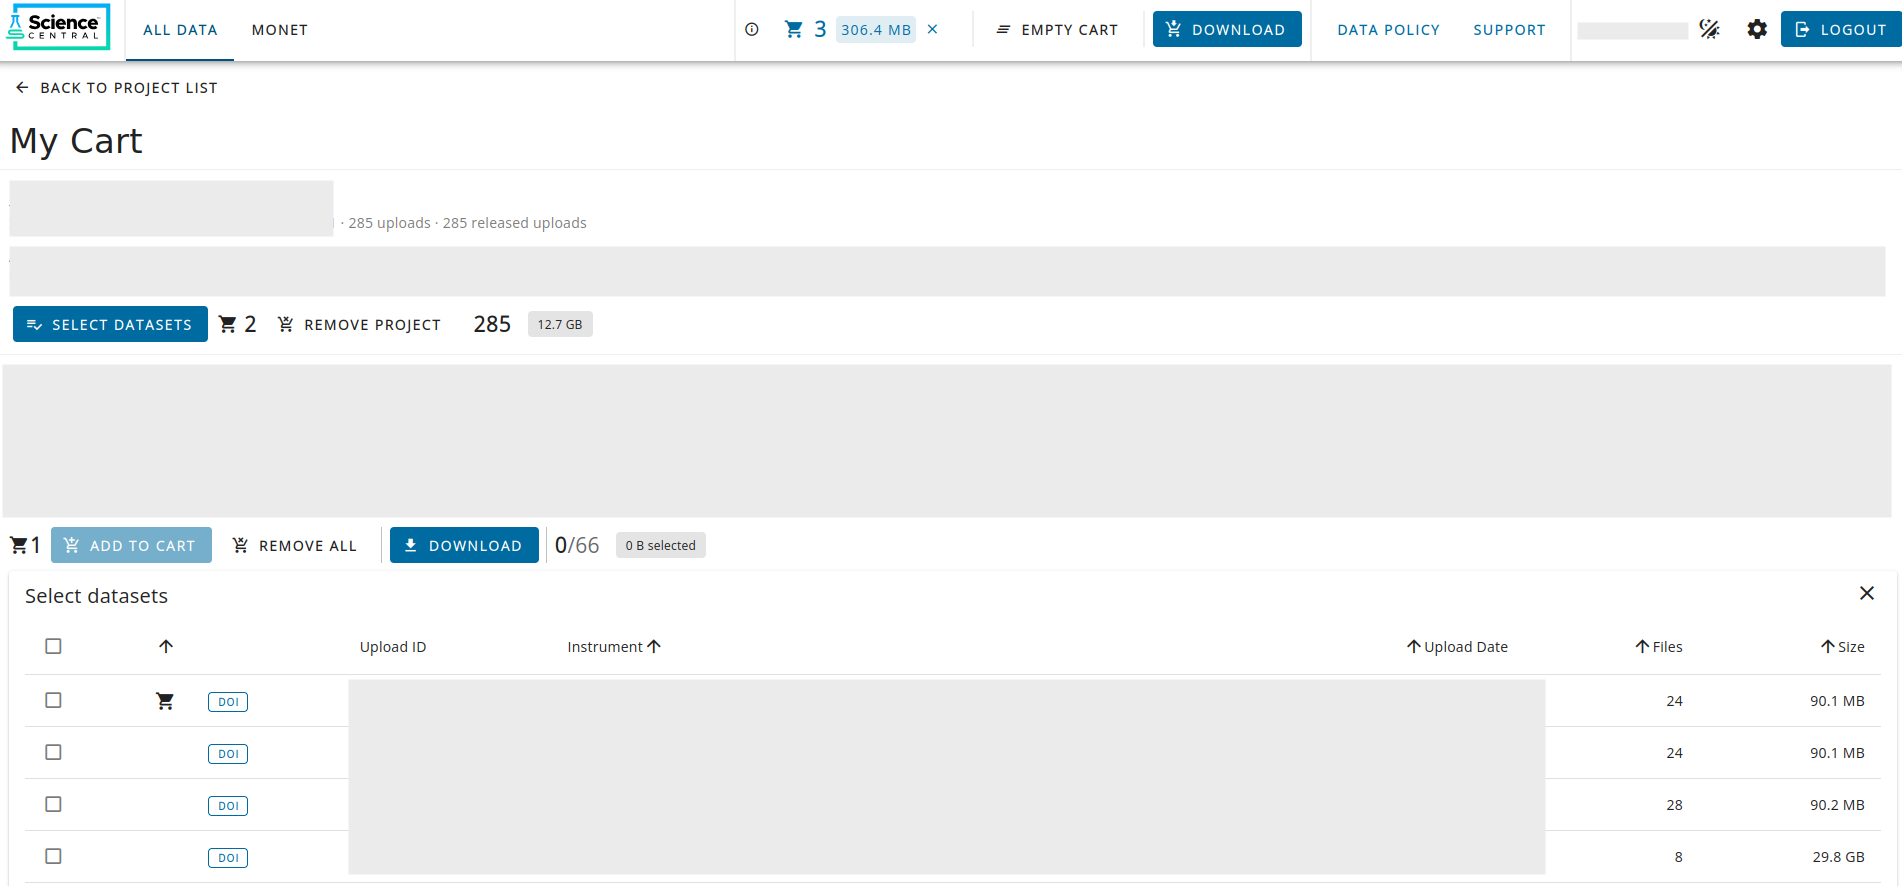This screenshot has width=1902, height=886.
Task: Click REMOVE ALL button
Action: (x=295, y=545)
